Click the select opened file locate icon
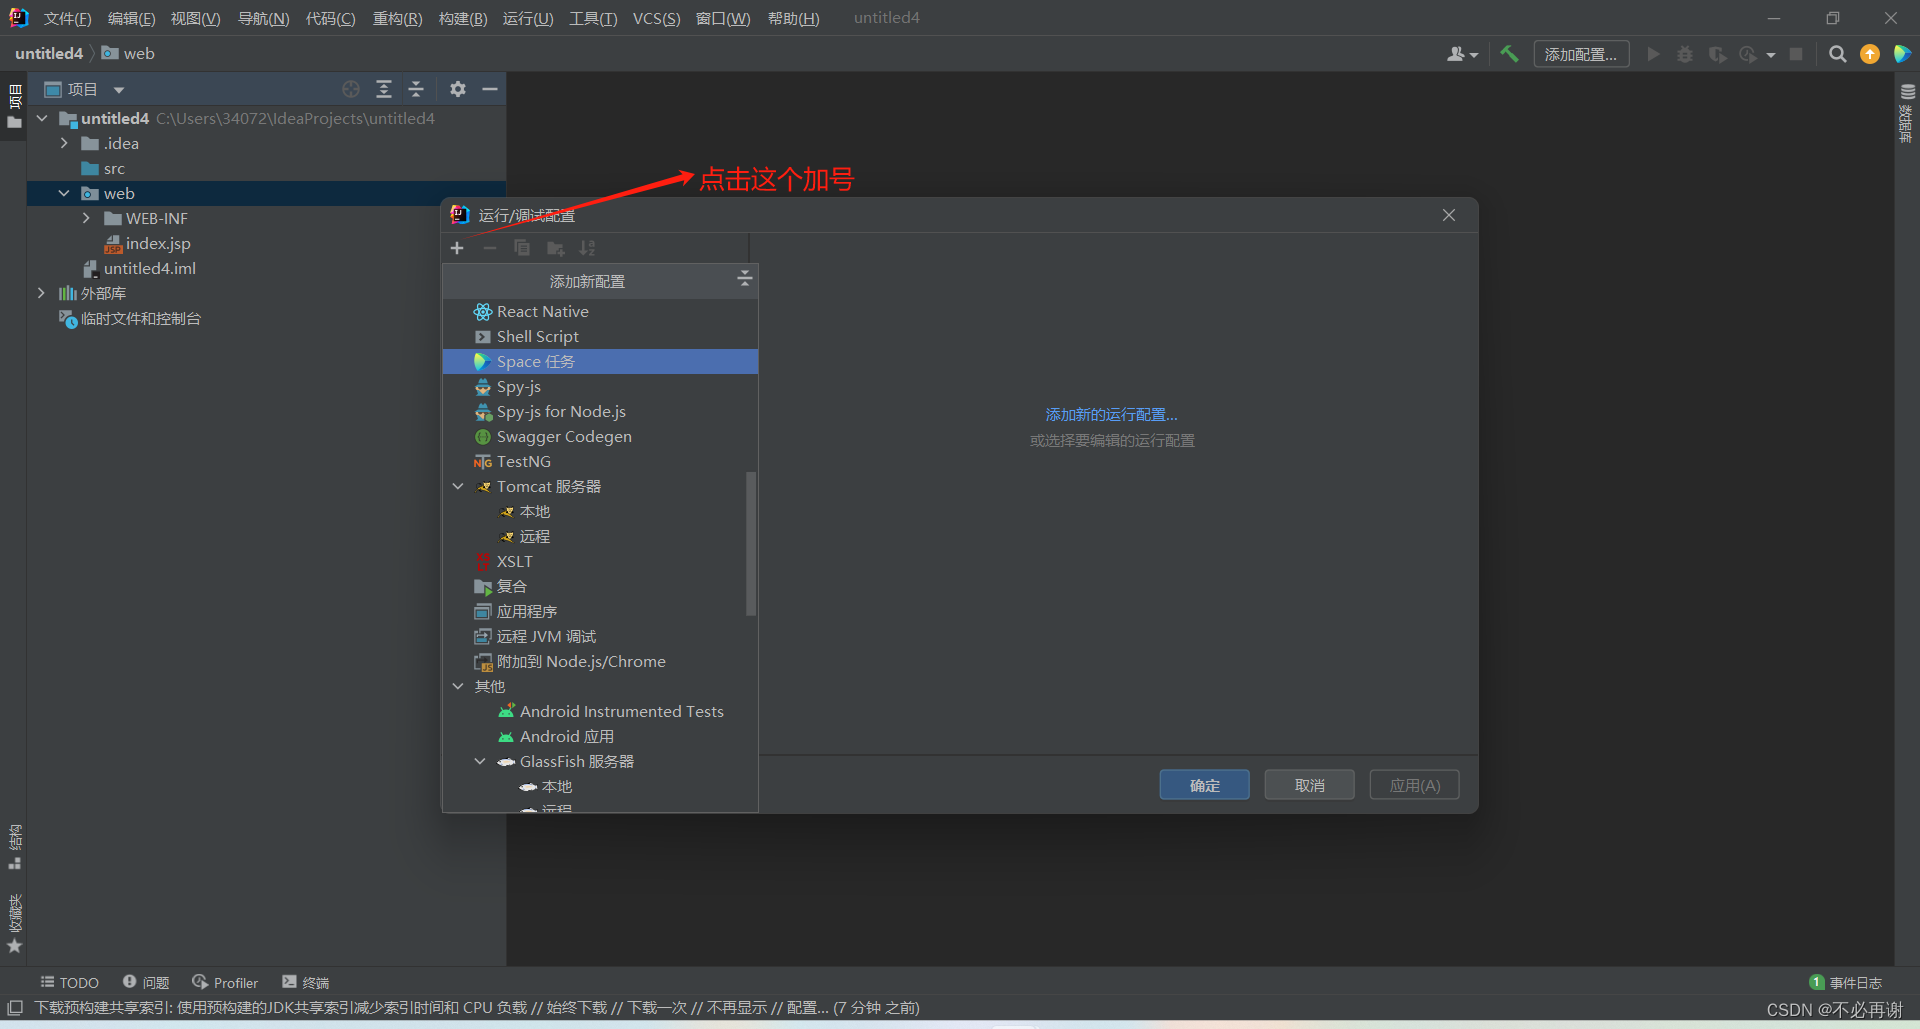Screen dimensions: 1920x1029 pos(351,89)
